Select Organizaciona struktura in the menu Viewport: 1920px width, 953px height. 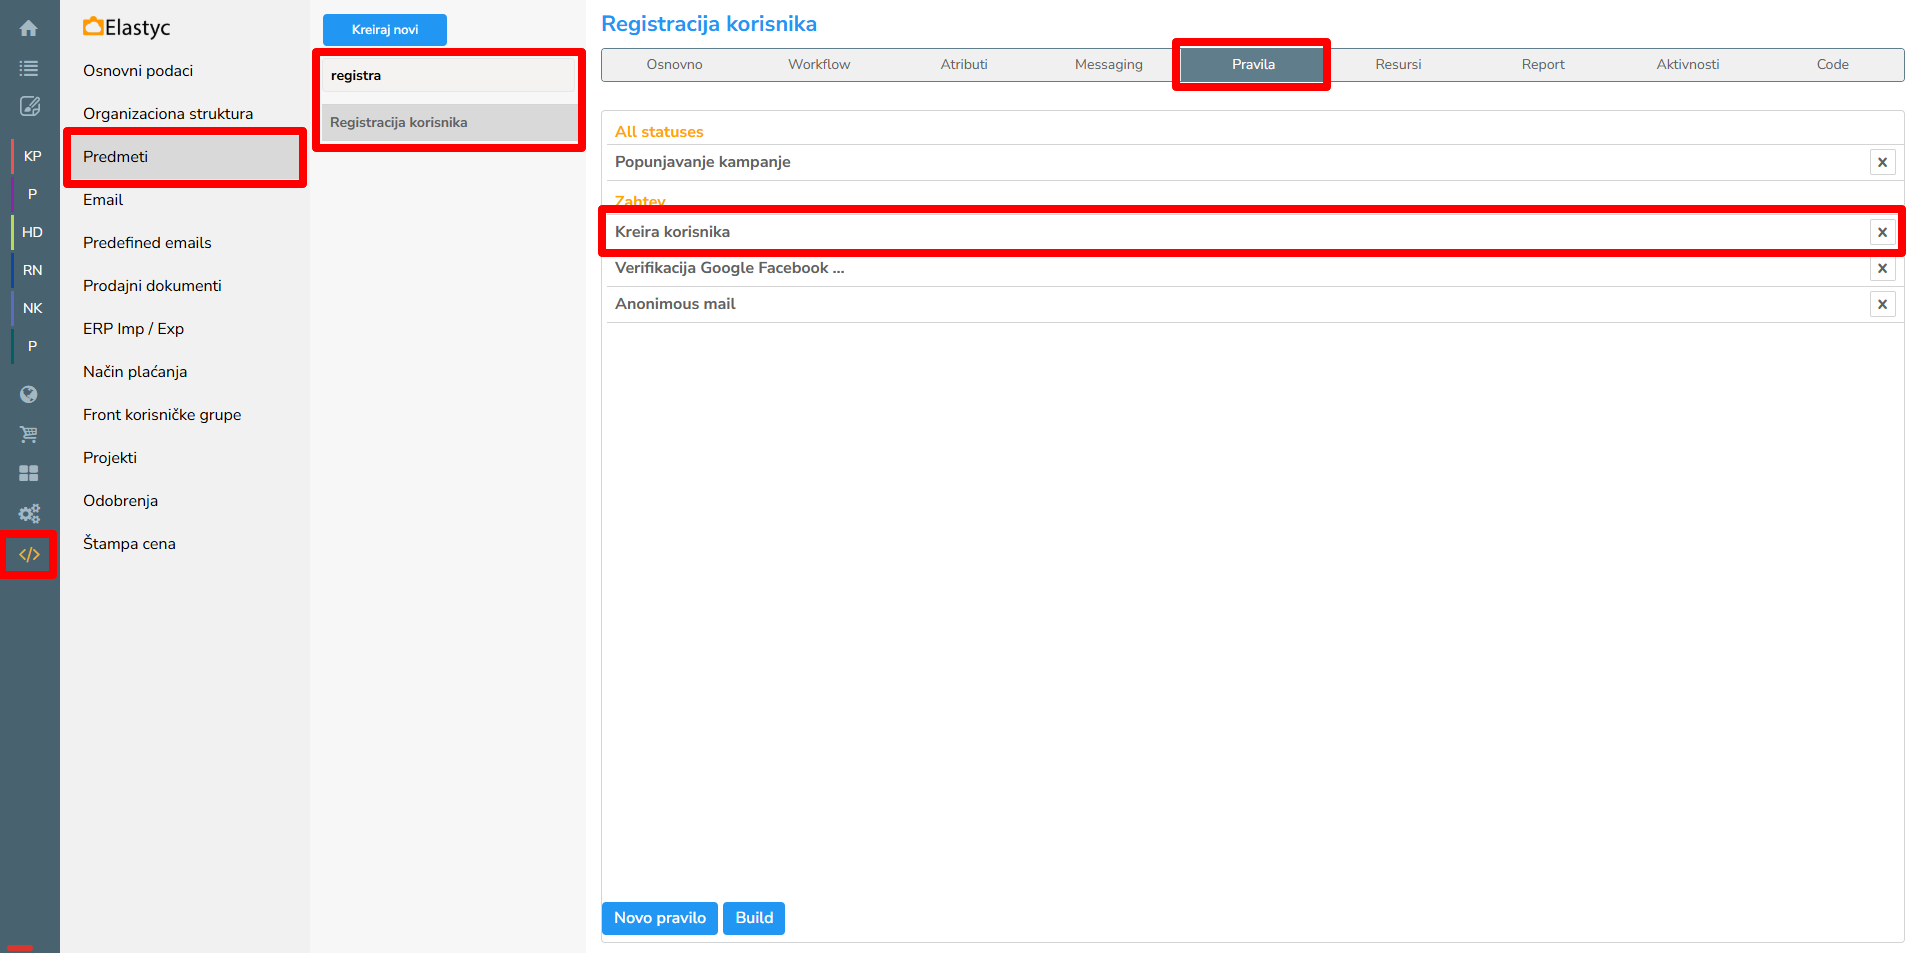[x=168, y=114]
